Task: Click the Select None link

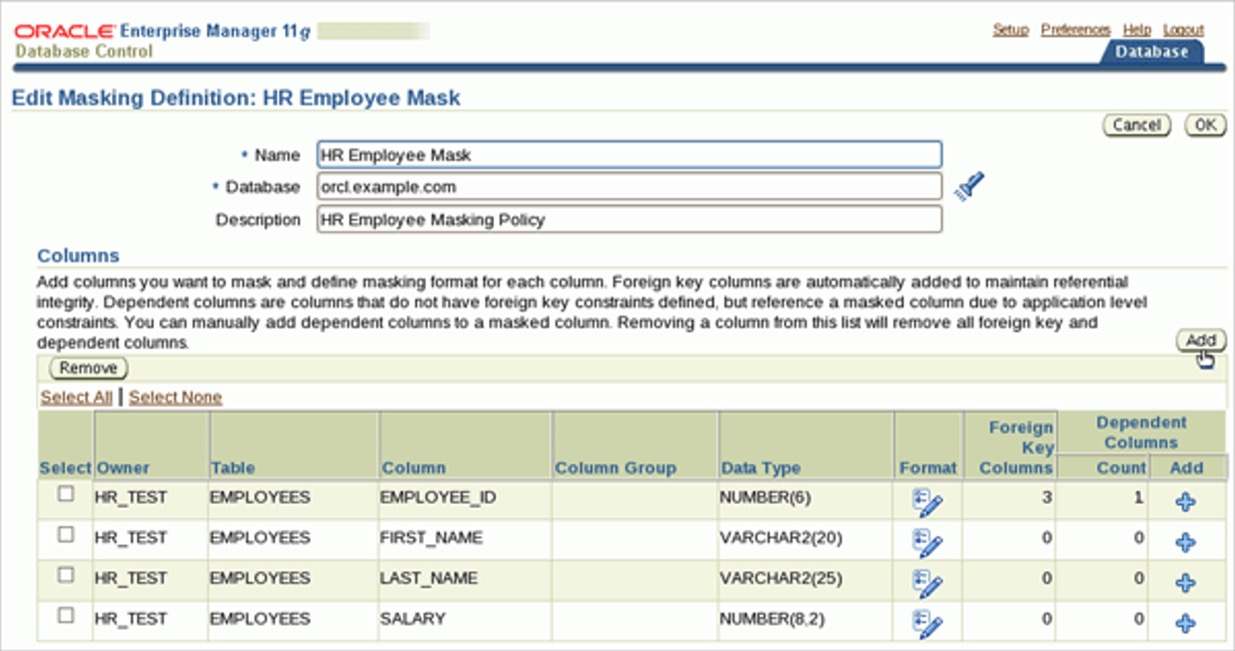Action: [175, 397]
